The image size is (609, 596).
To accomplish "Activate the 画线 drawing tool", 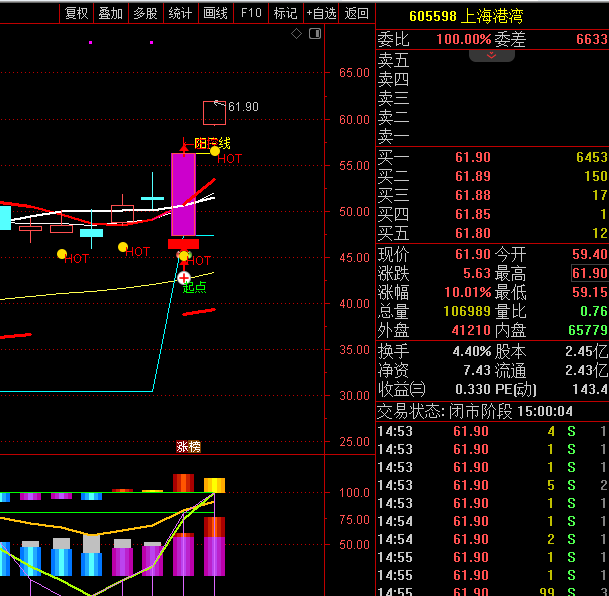I will pos(215,13).
